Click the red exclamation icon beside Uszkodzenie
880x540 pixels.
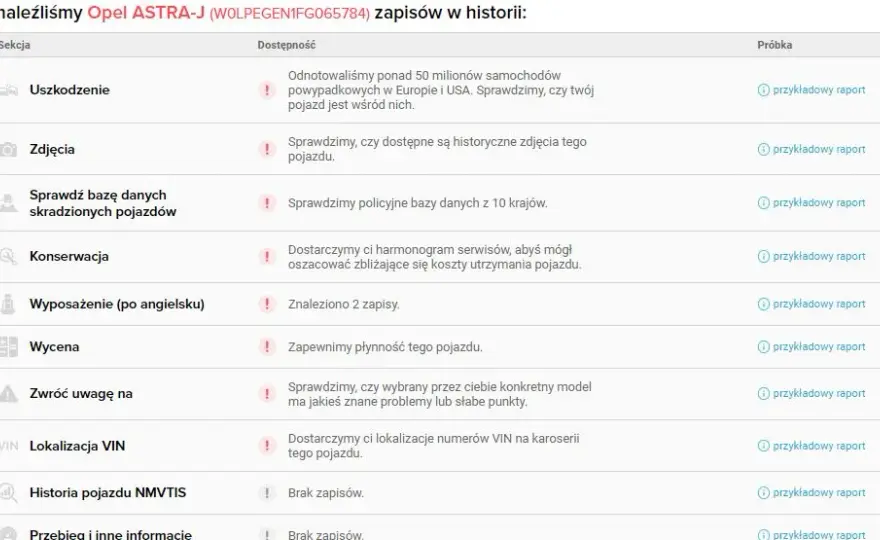(267, 90)
